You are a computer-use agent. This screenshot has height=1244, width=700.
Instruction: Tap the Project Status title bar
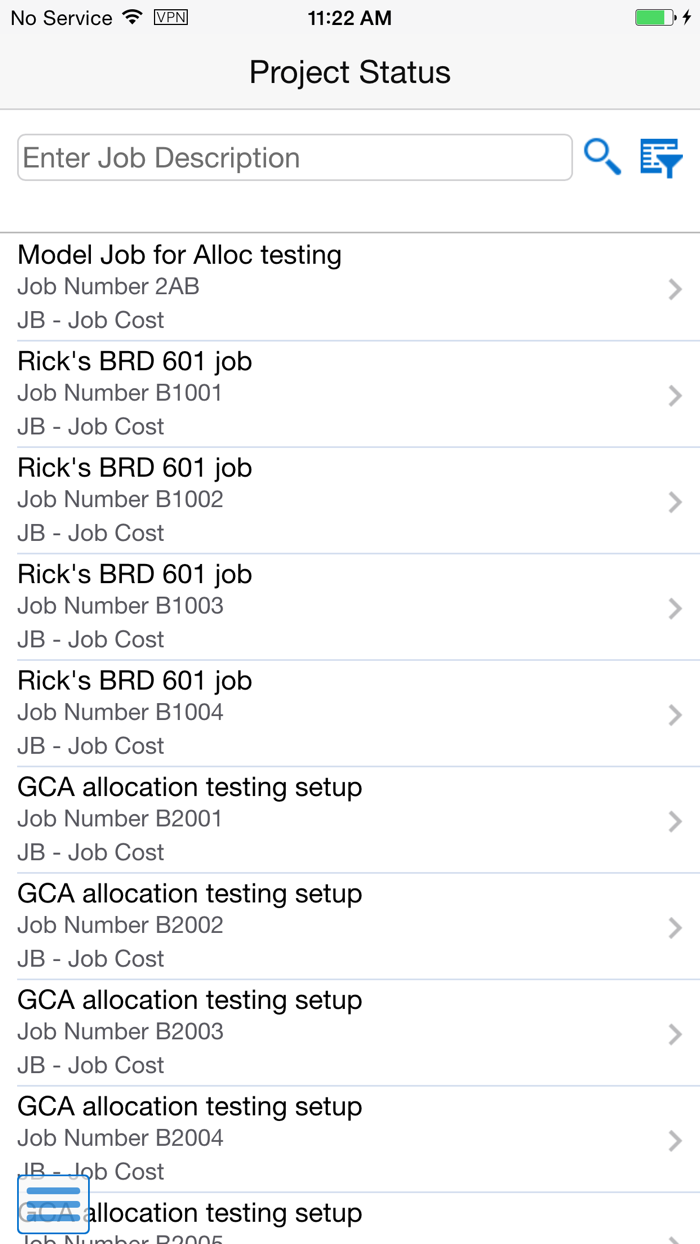click(349, 72)
